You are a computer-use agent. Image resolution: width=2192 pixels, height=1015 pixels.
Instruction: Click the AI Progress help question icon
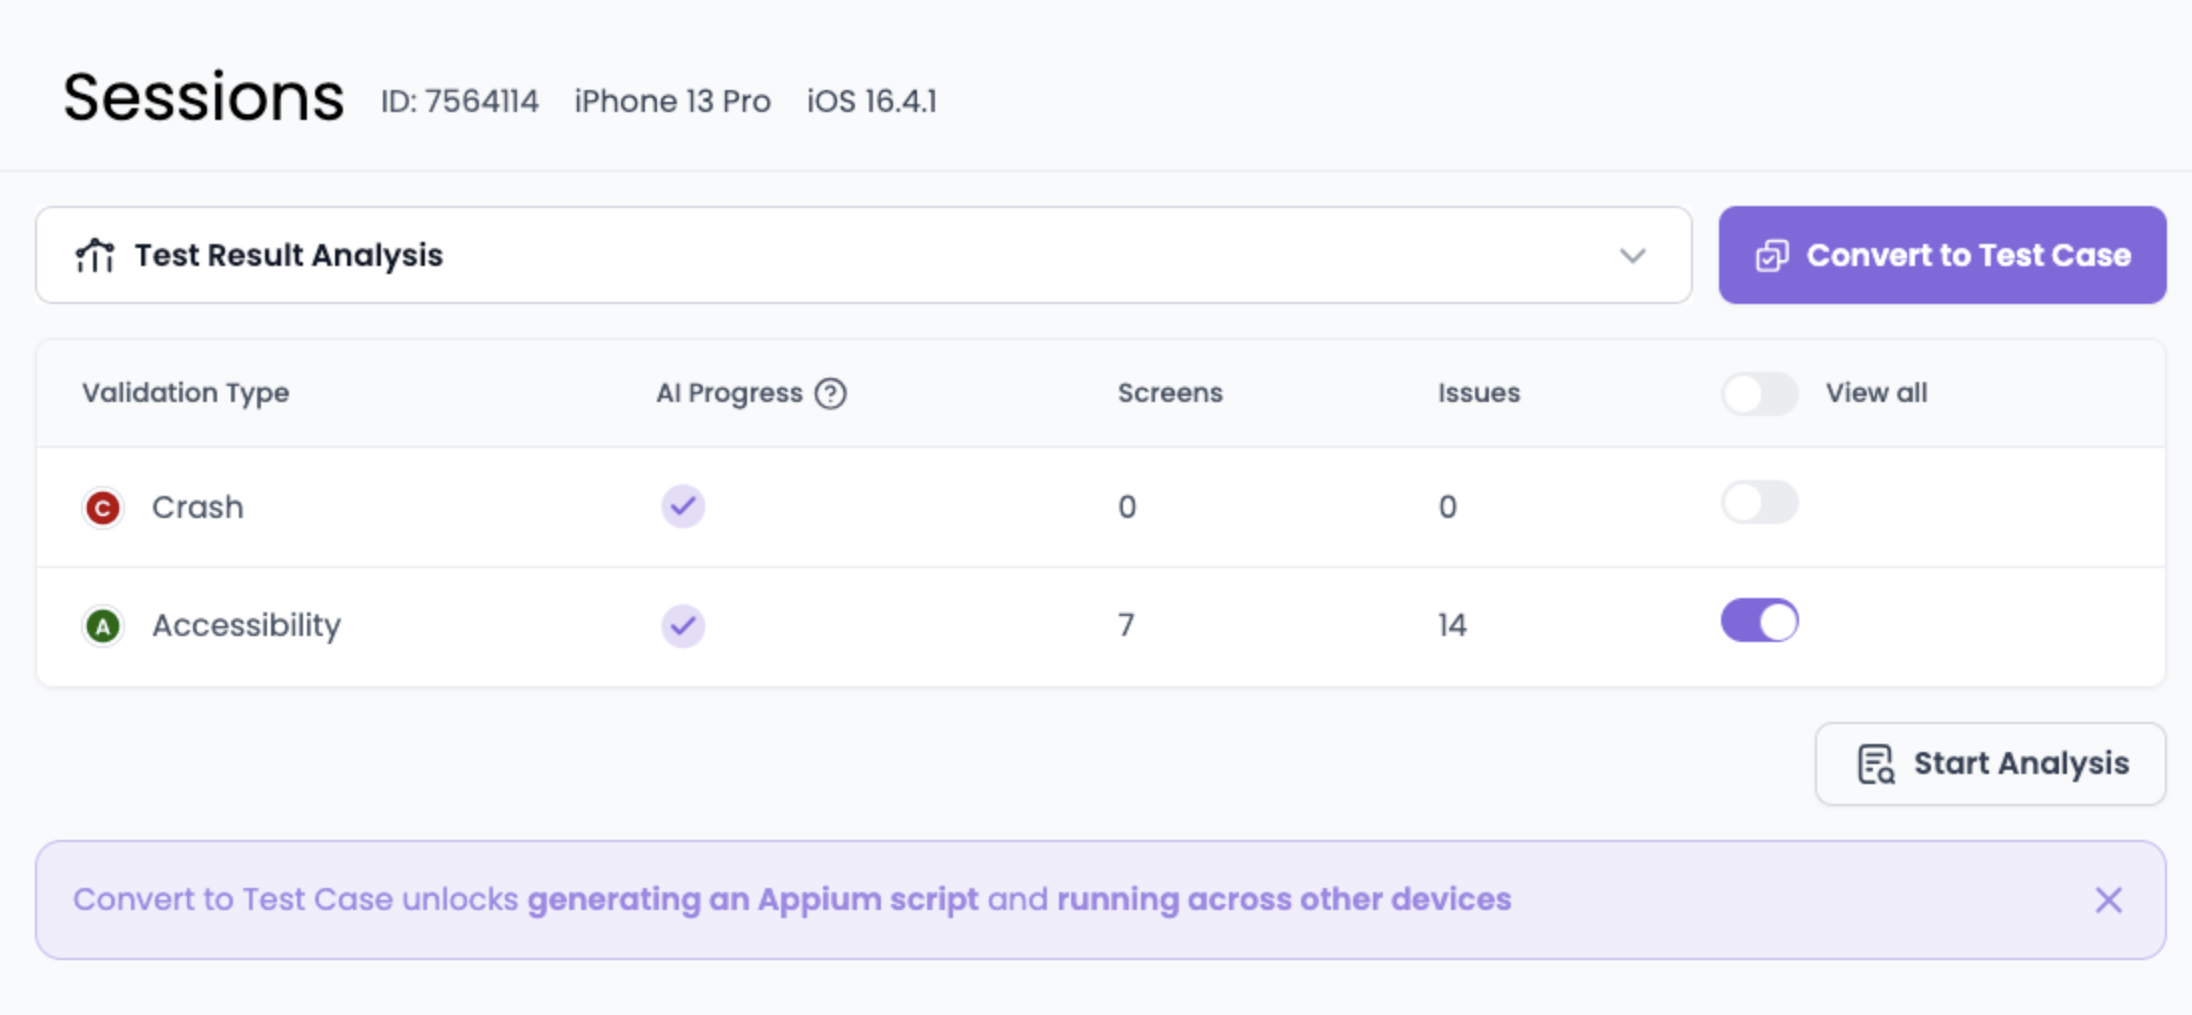tap(830, 393)
